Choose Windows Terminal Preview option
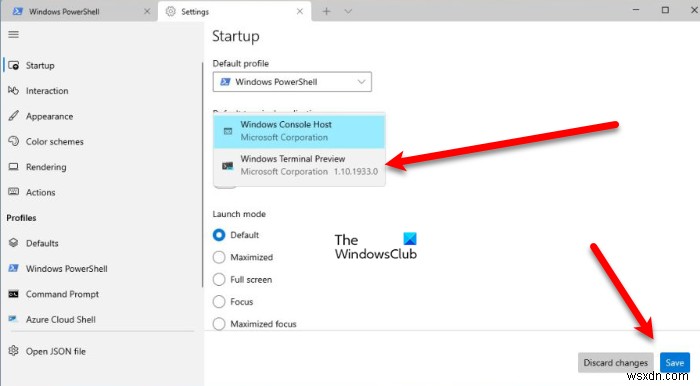This screenshot has width=700, height=386. [299, 166]
